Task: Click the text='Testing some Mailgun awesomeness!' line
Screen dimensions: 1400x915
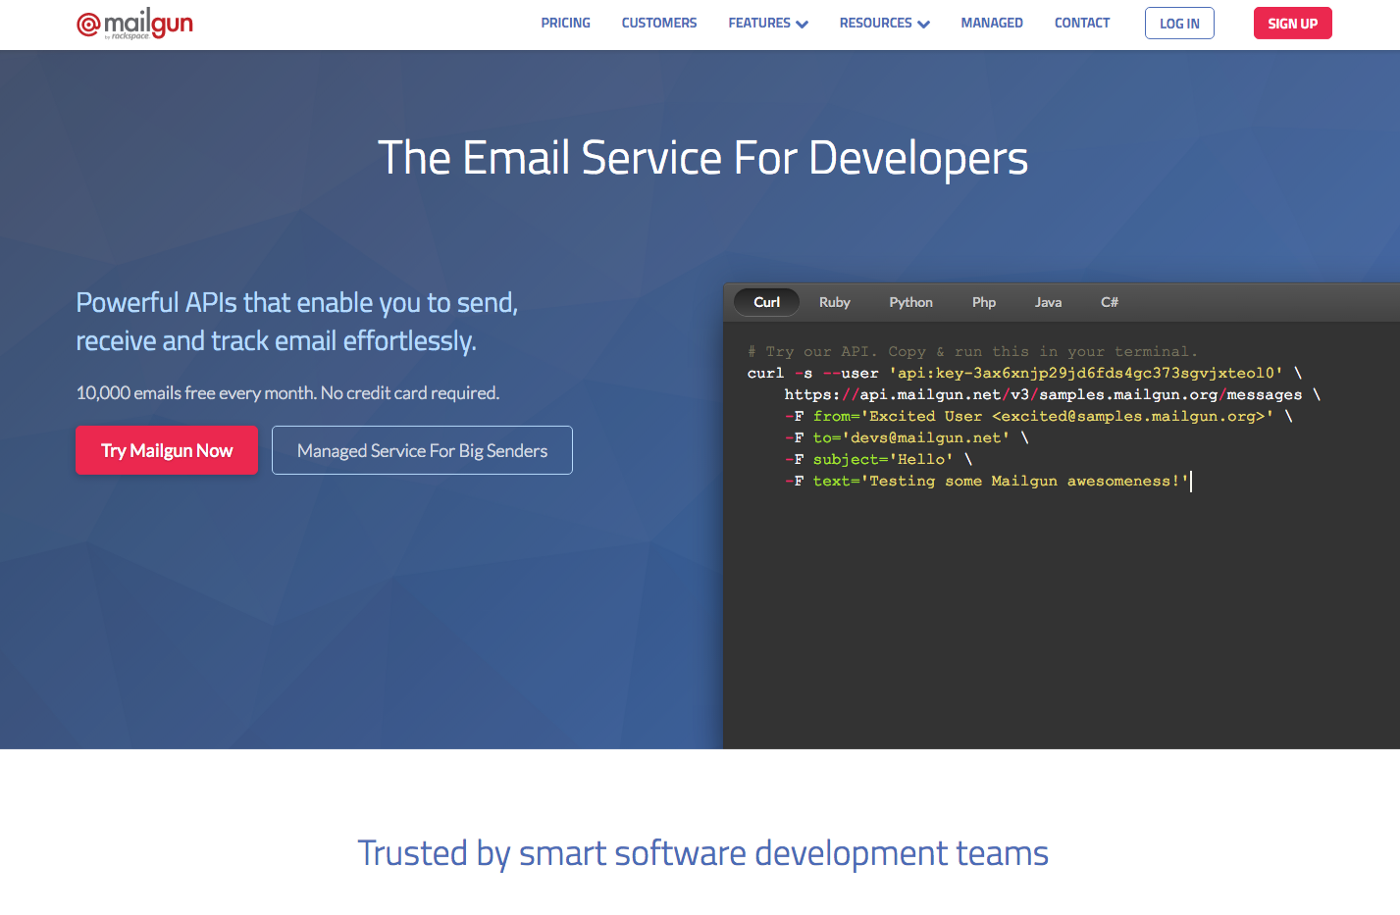Action: (x=987, y=481)
